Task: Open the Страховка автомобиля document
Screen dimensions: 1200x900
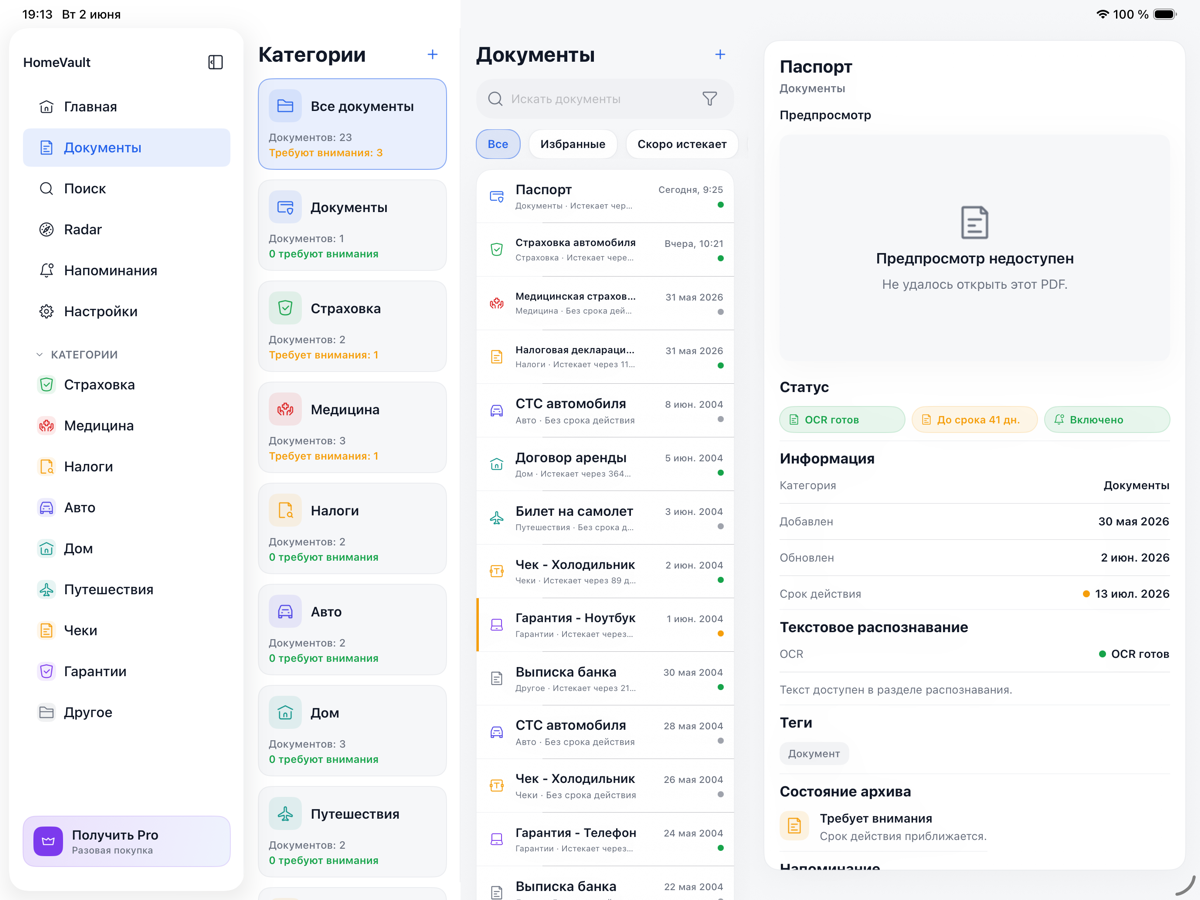Action: (605, 250)
